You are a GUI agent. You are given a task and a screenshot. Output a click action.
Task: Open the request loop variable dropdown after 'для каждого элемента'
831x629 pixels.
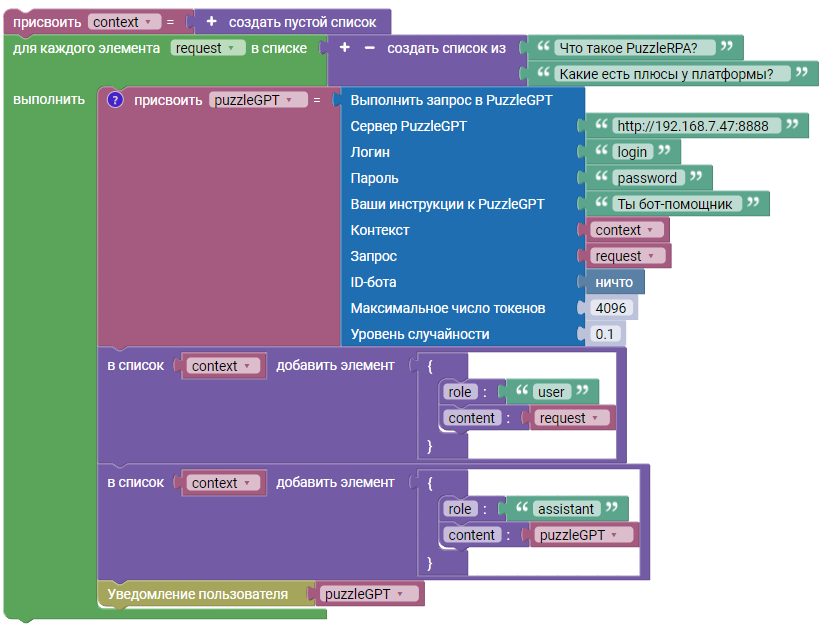click(x=208, y=48)
